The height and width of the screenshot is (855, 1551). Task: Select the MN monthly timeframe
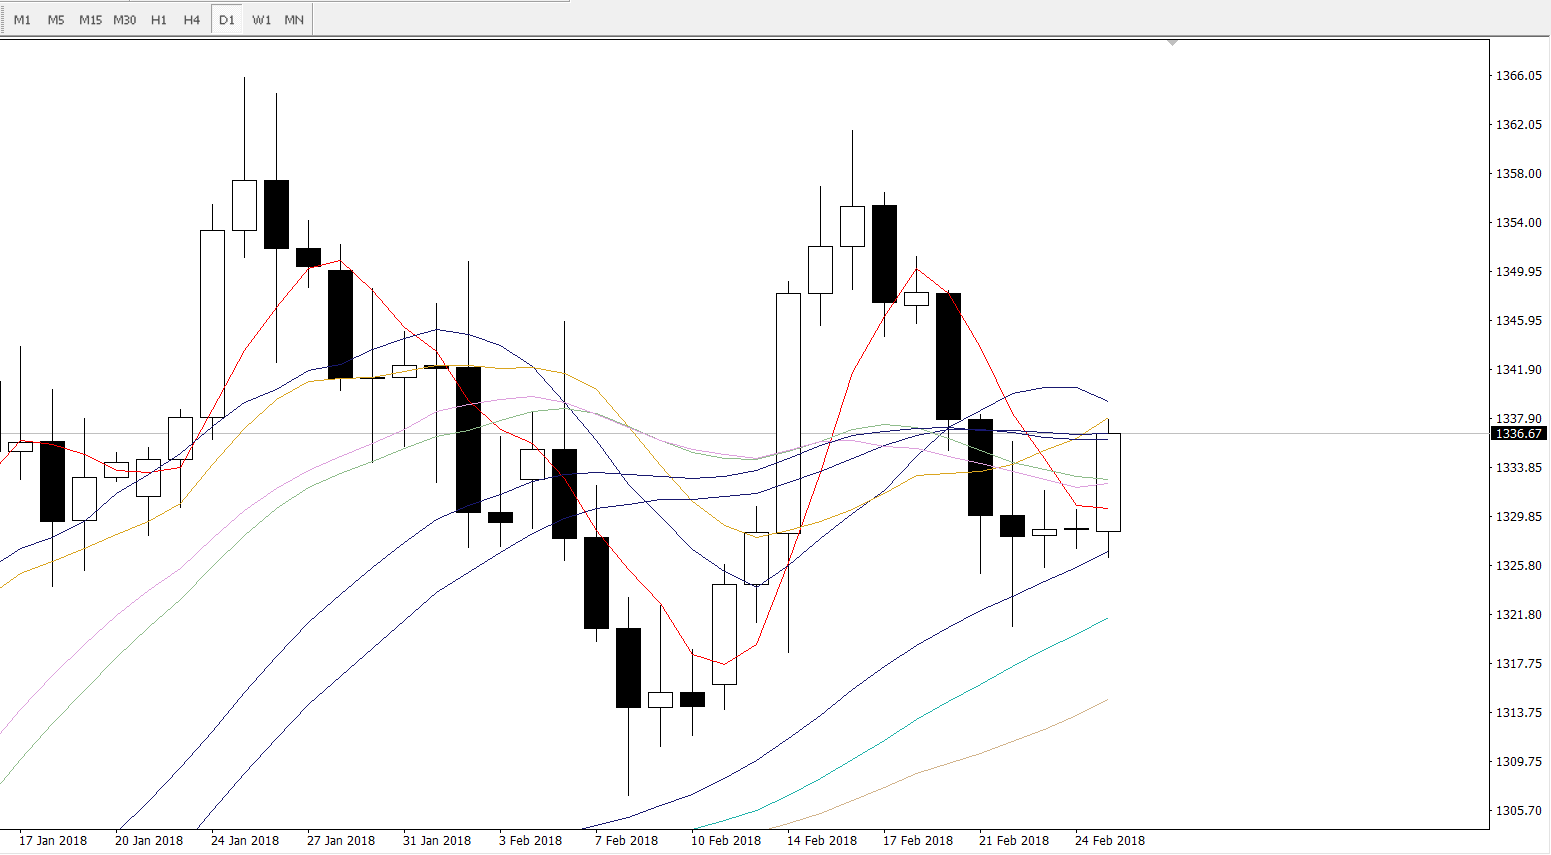tap(294, 20)
